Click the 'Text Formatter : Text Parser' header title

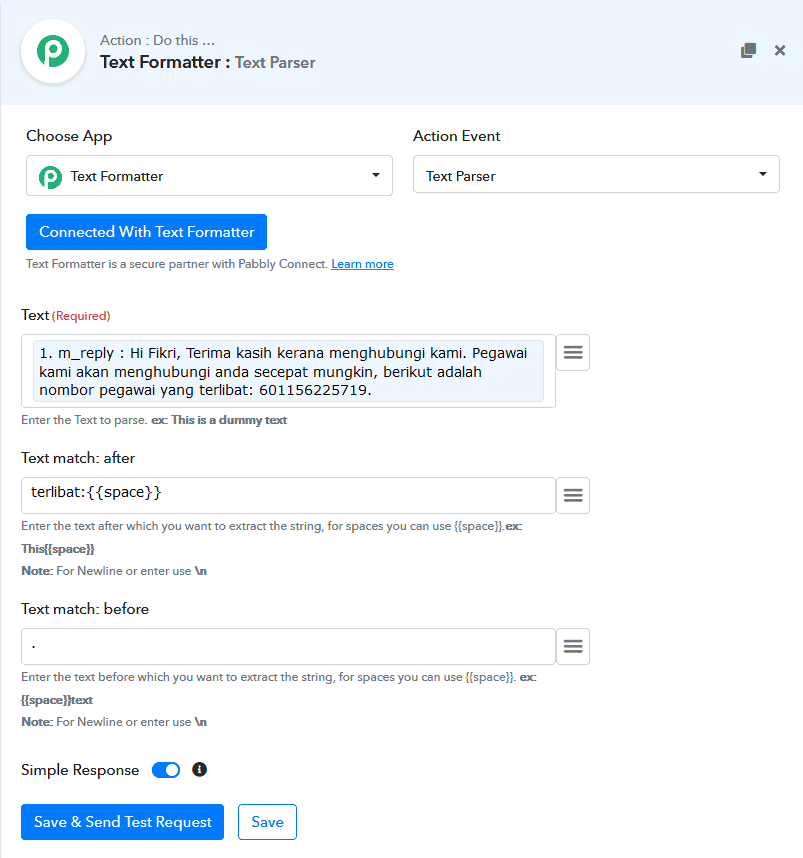(207, 62)
